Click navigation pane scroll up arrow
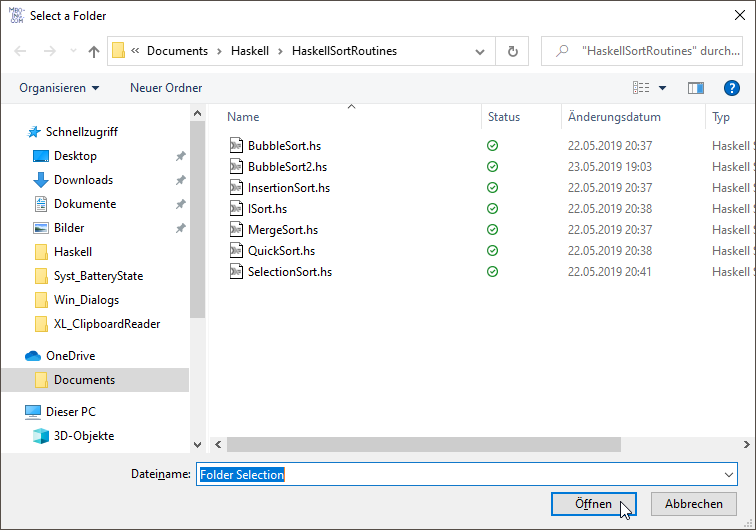Screen dimensions: 756x530 [197, 113]
